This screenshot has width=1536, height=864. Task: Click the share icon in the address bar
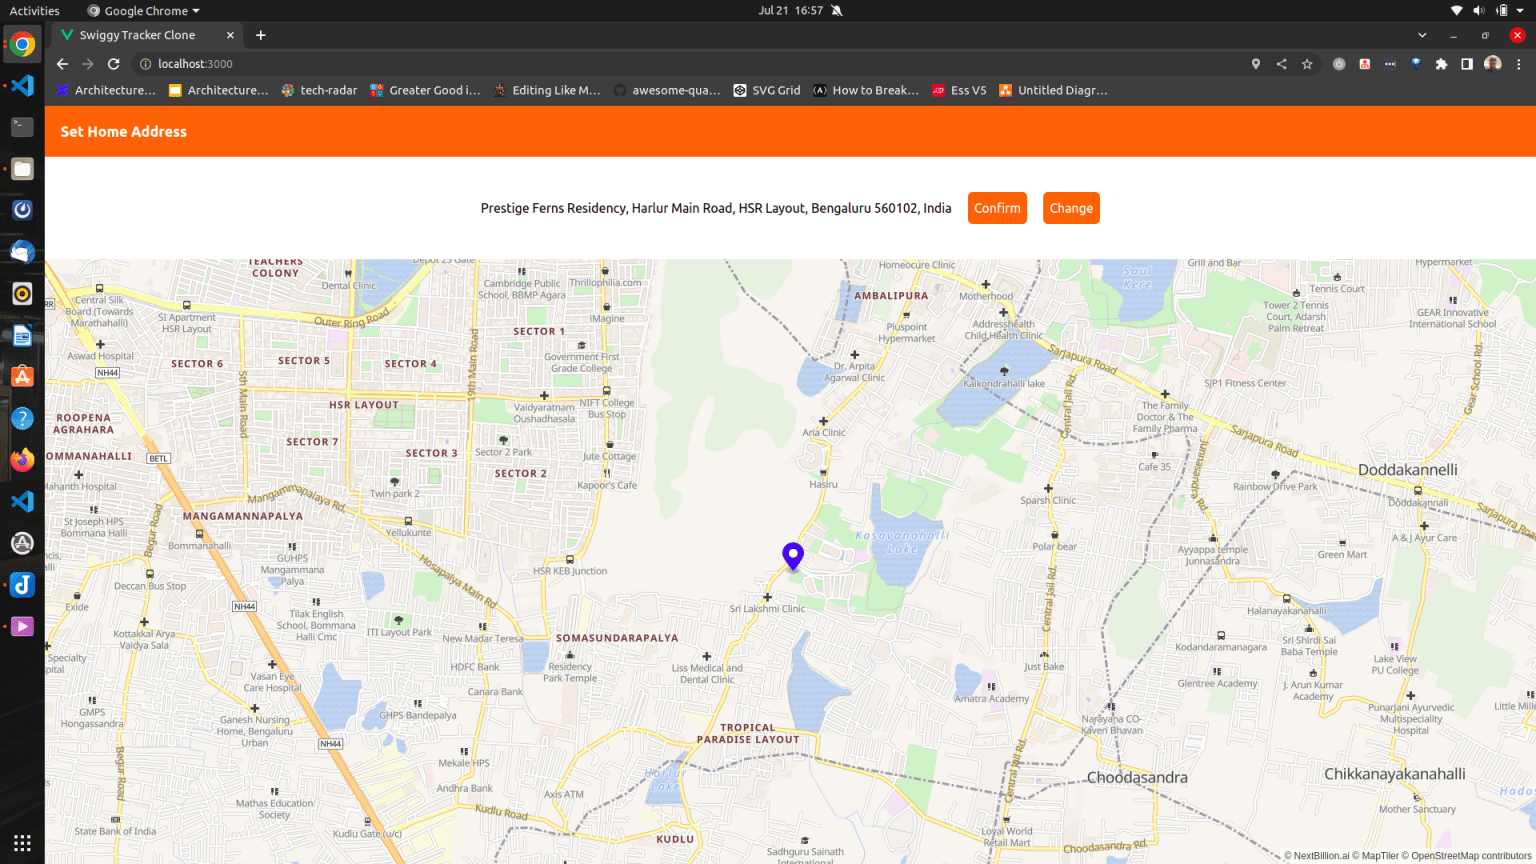(1281, 63)
